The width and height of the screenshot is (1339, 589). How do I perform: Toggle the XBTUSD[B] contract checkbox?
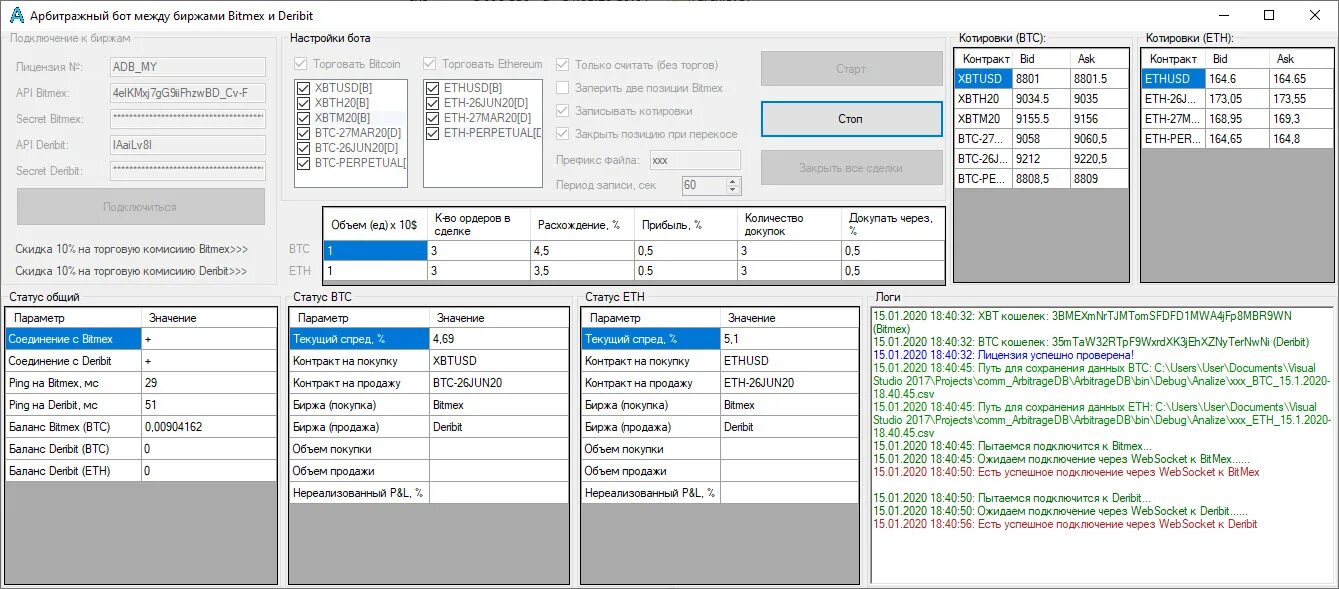305,88
